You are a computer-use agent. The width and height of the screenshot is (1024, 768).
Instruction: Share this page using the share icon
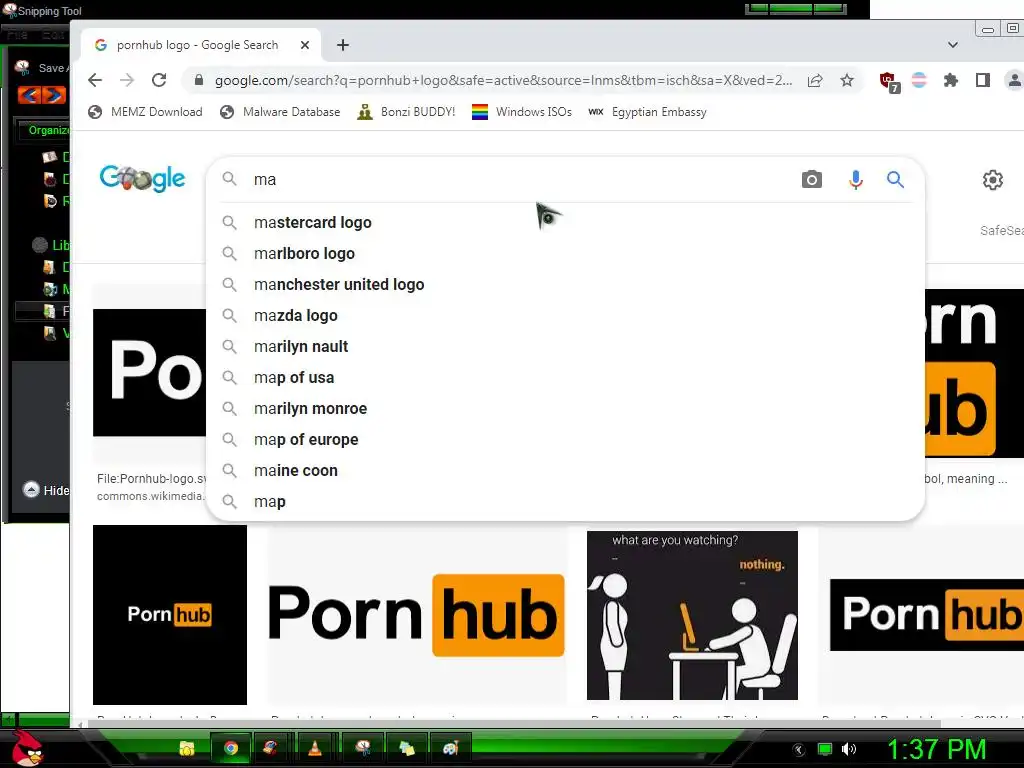tap(815, 80)
